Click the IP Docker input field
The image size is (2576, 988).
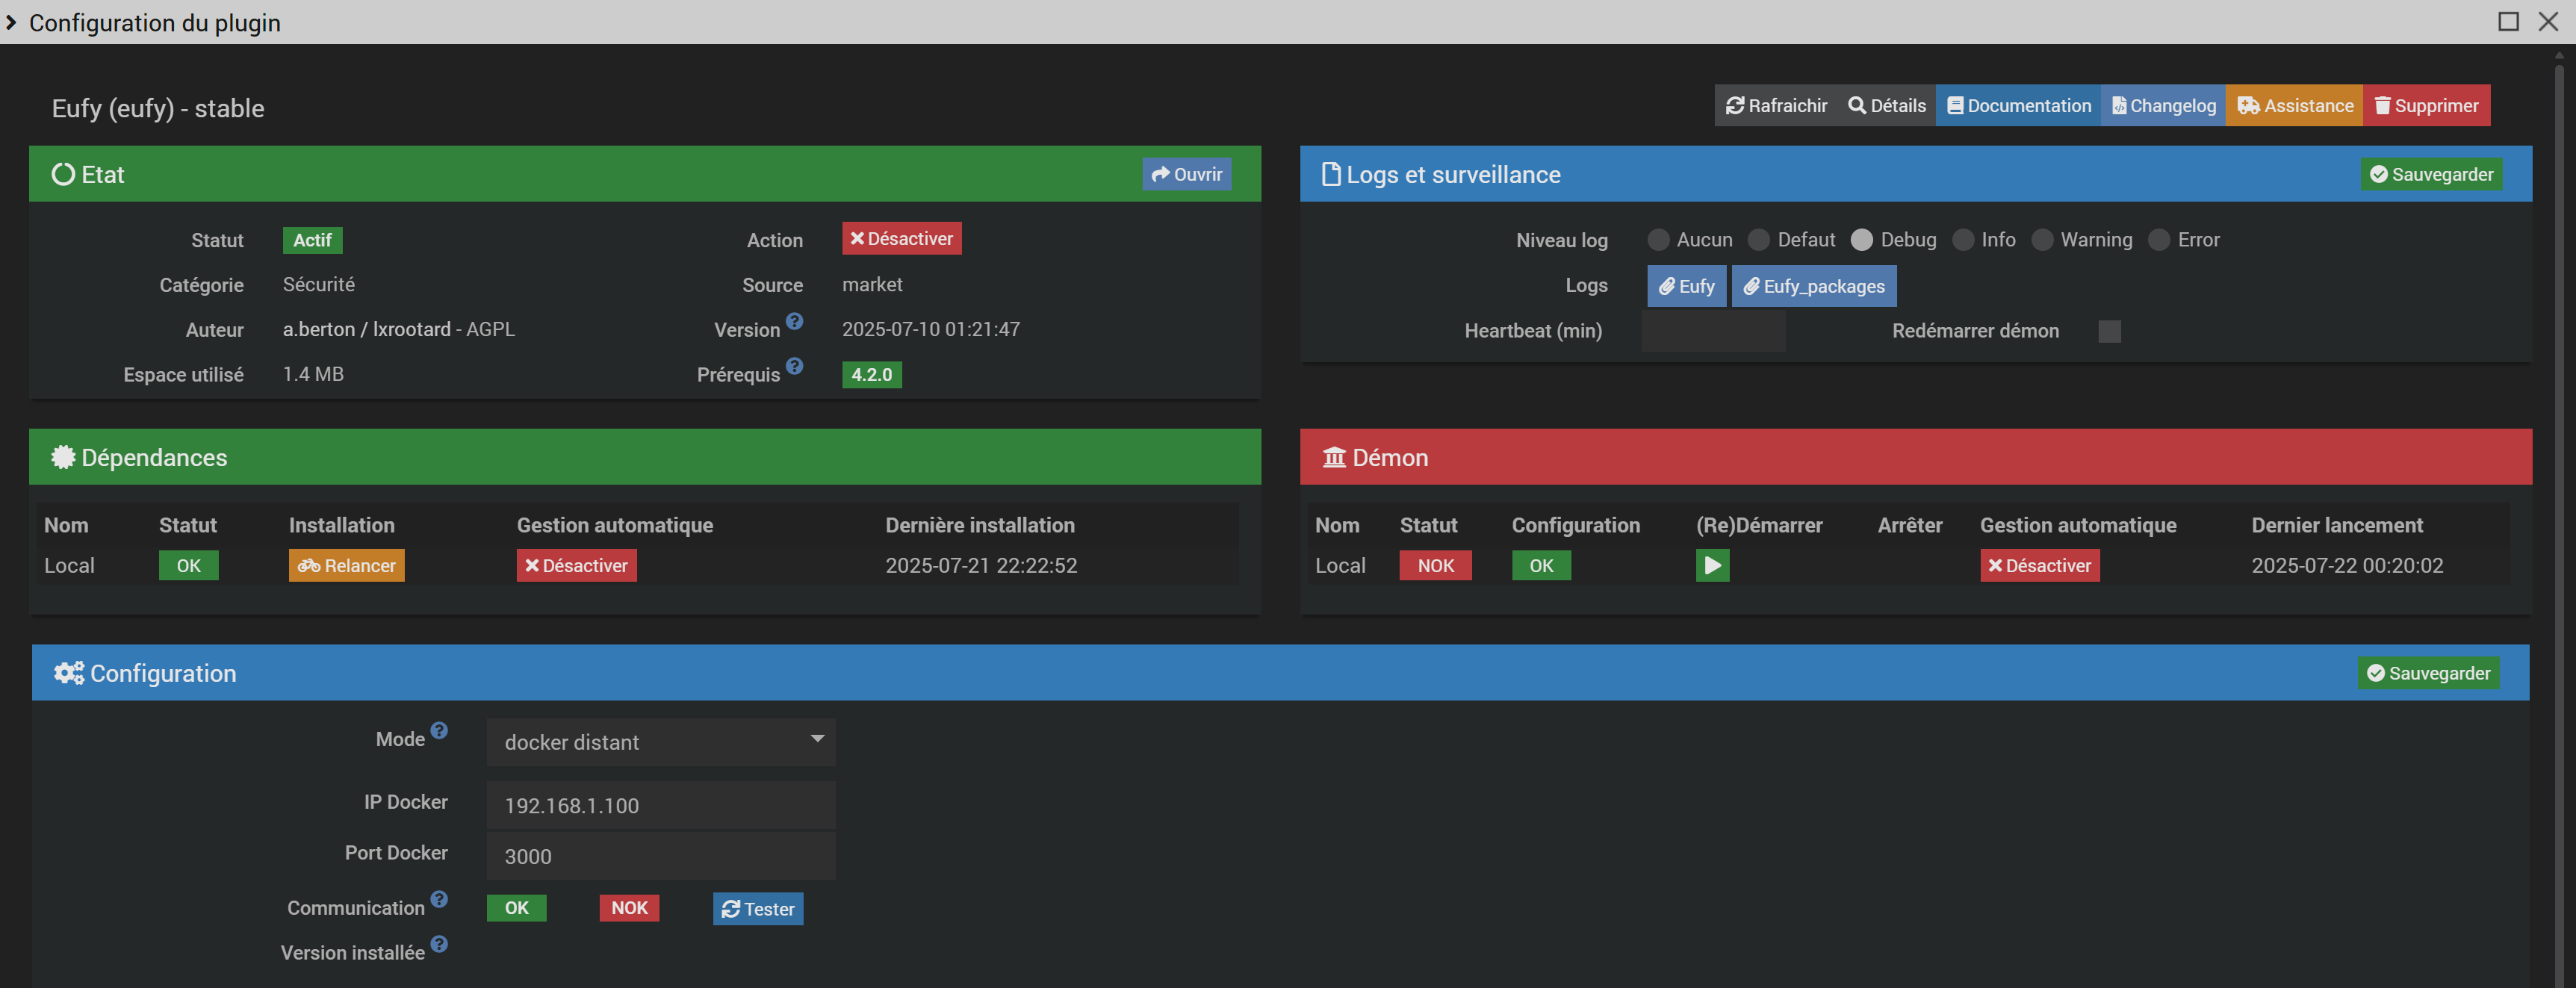point(660,806)
